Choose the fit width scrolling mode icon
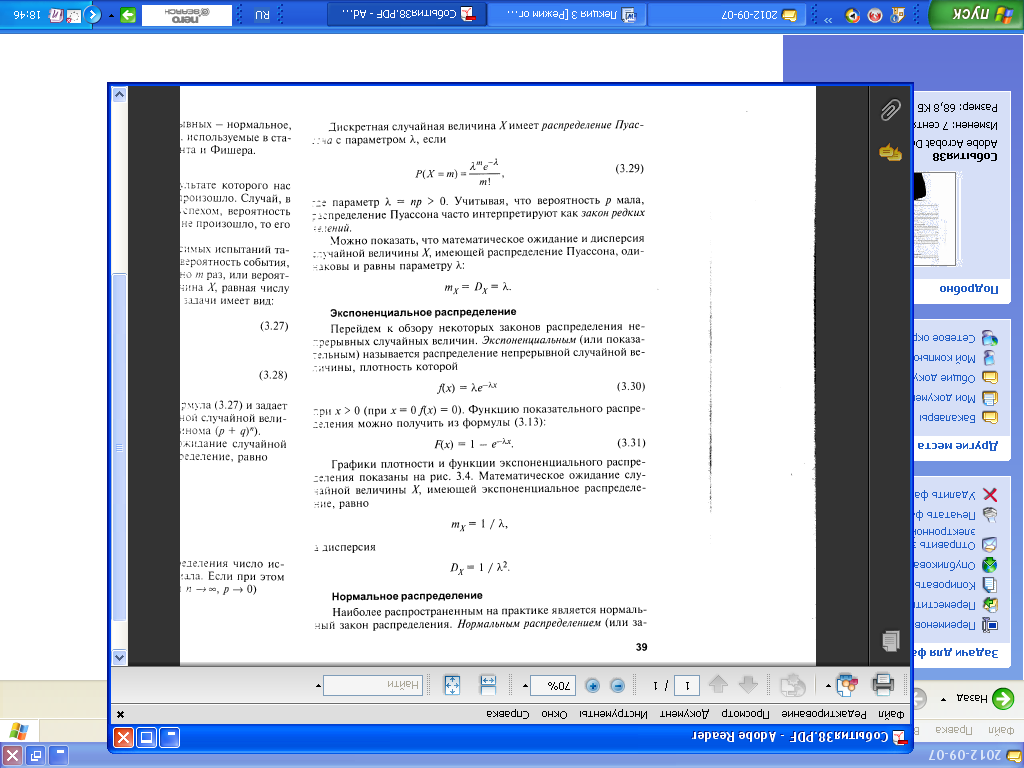The image size is (1024, 768). pos(488,685)
